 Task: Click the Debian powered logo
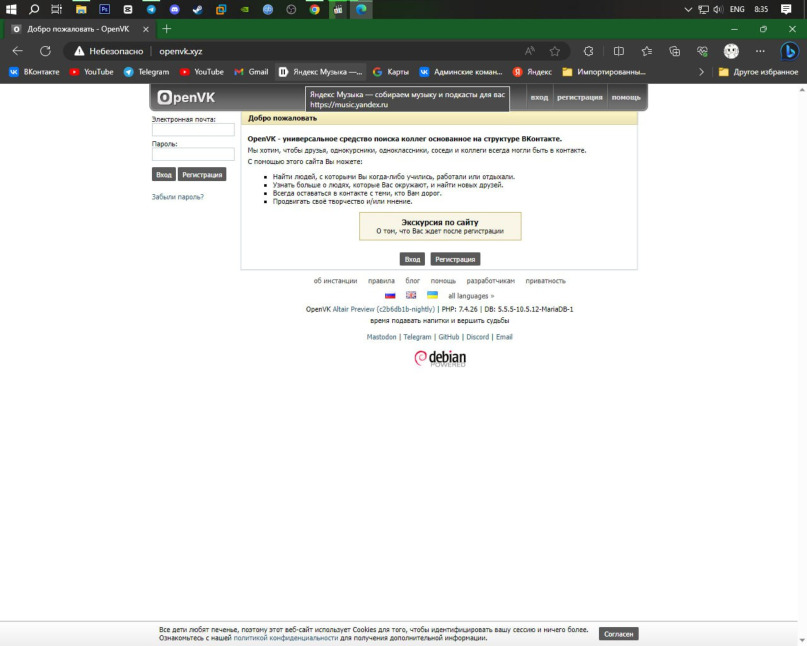(440, 358)
